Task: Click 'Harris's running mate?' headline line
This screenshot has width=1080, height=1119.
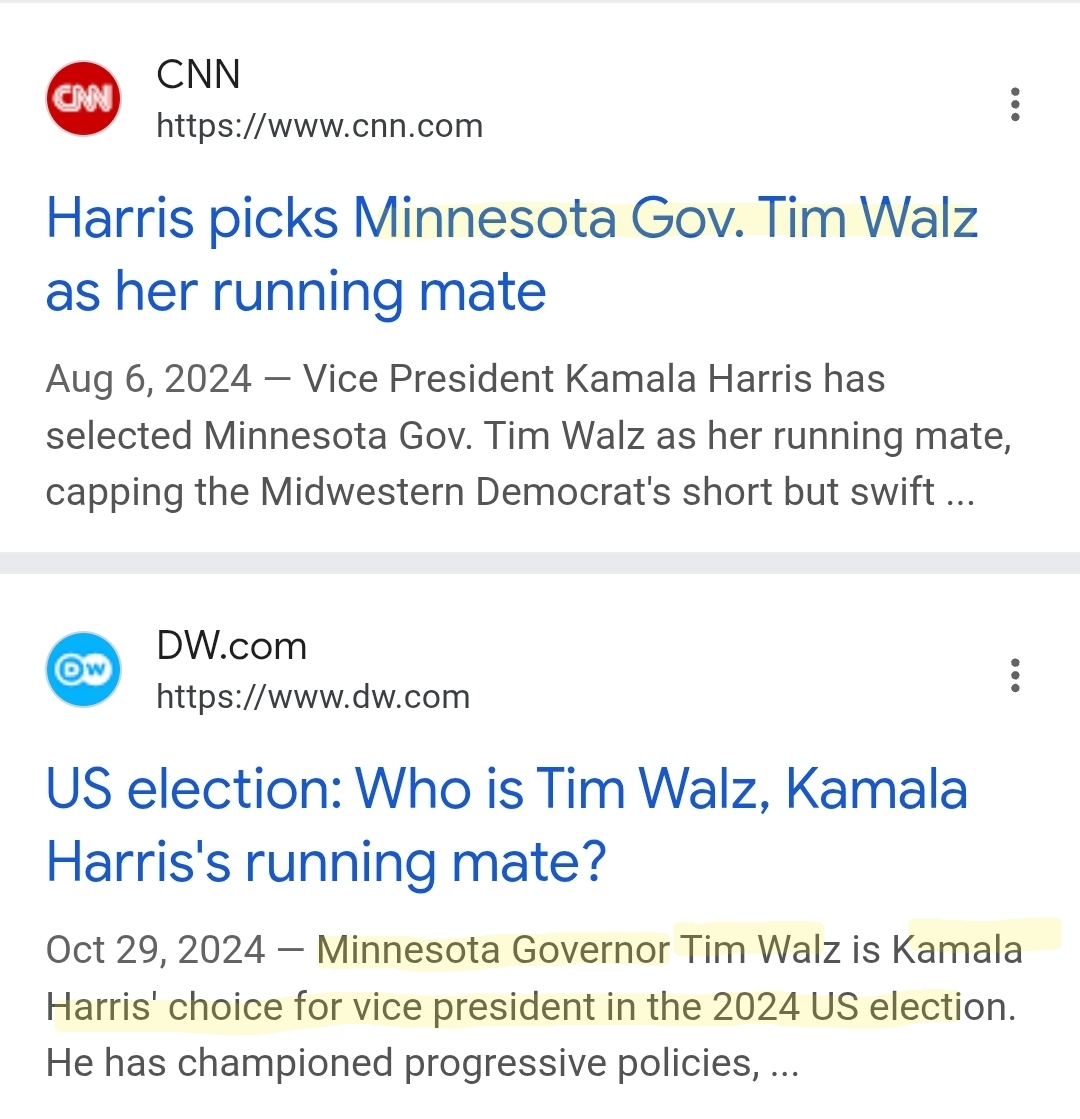Action: pos(325,864)
